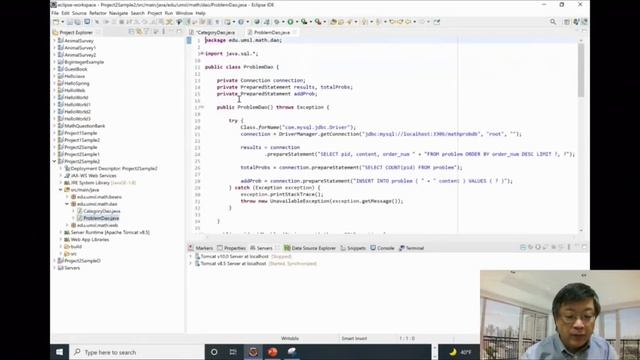Collapse the src/main/java folder node
Screen dimensions: 640x360
click(x=60, y=190)
